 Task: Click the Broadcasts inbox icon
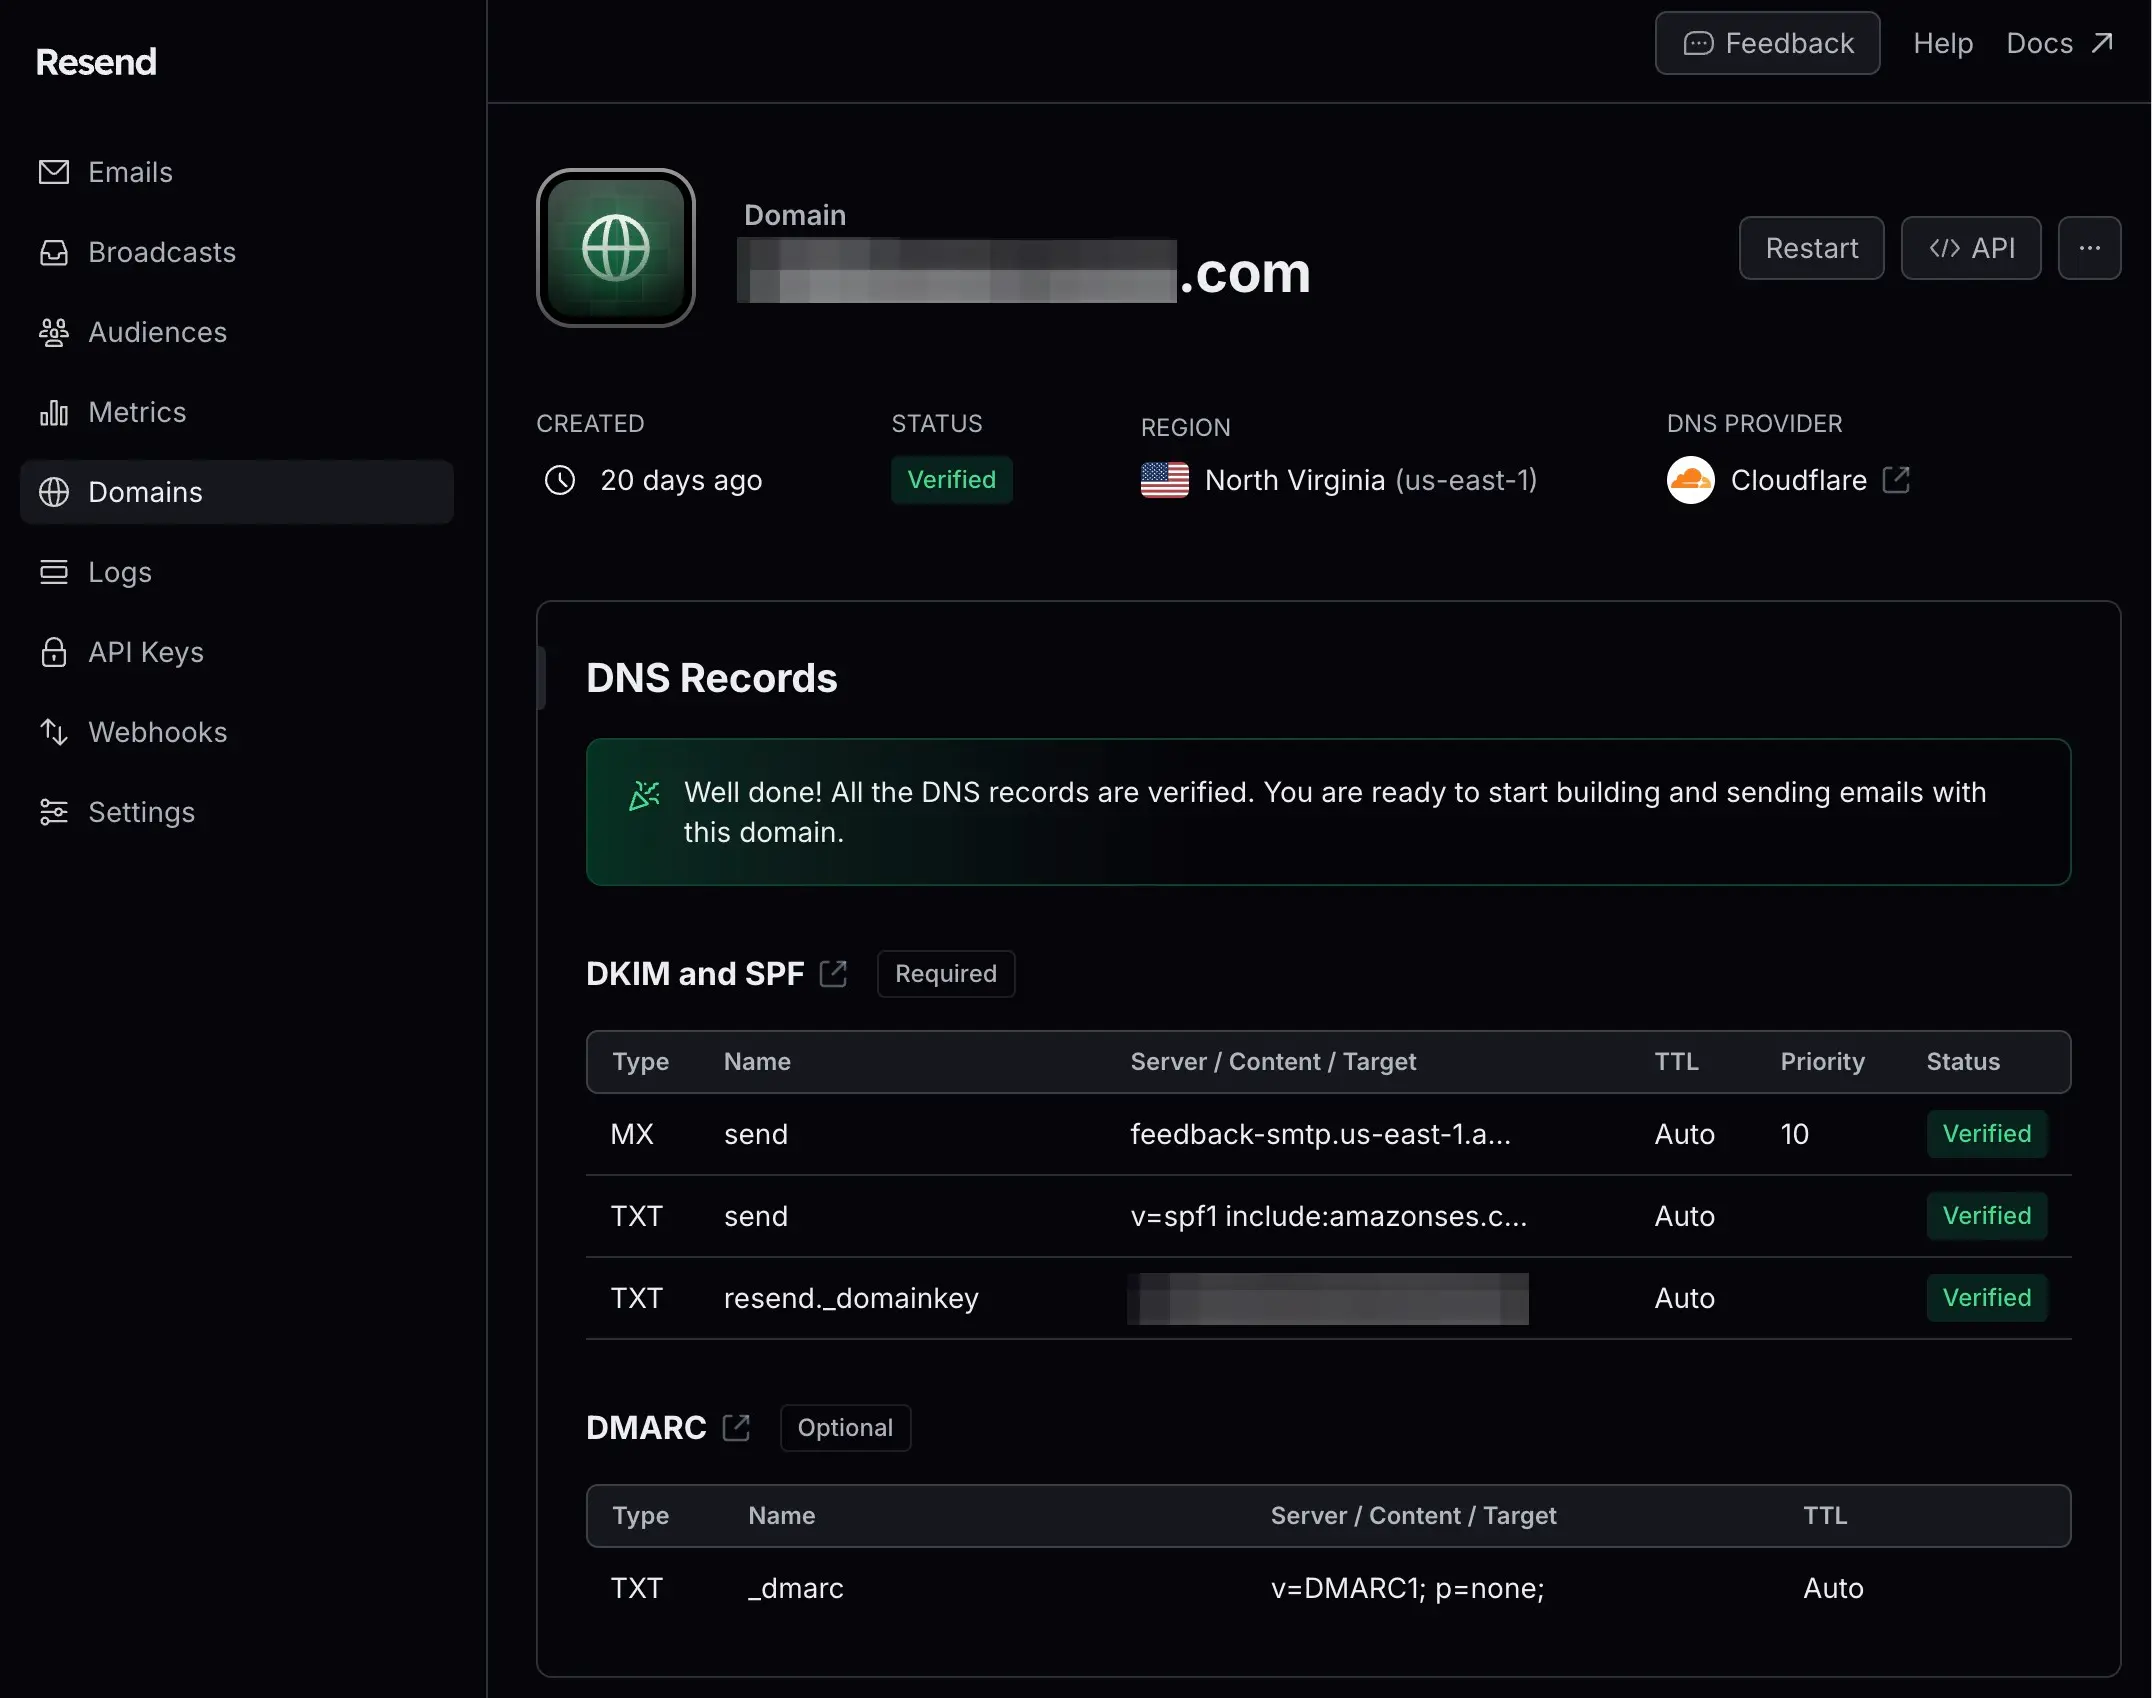[x=54, y=252]
